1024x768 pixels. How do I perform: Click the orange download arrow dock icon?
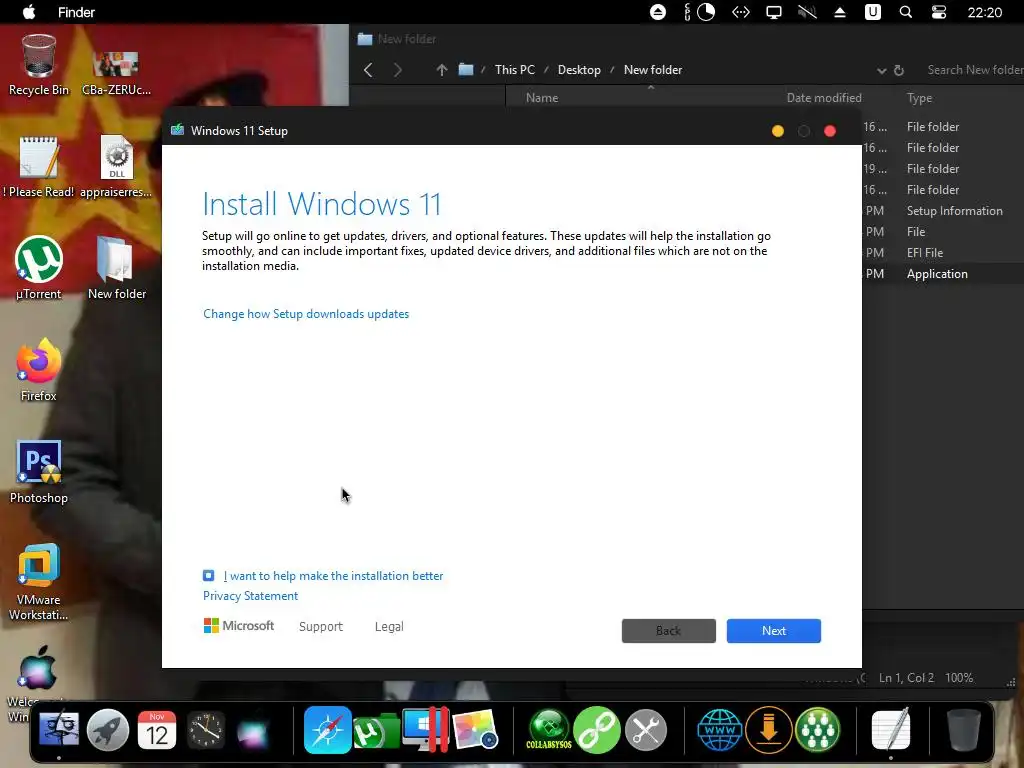tap(769, 729)
